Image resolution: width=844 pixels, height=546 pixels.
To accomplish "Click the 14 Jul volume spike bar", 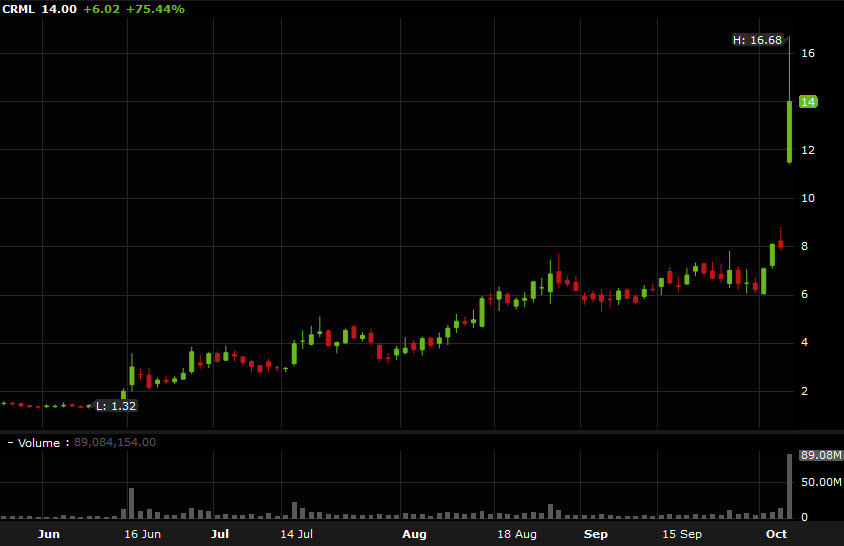I will 295,510.
